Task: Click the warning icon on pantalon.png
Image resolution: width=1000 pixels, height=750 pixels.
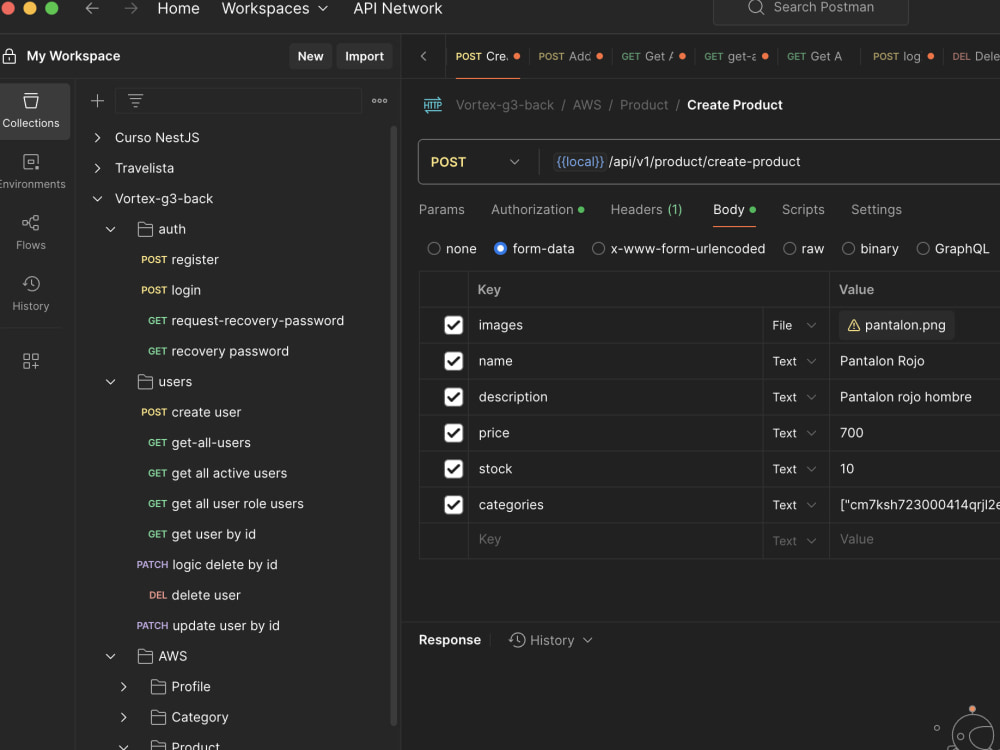Action: click(853, 325)
